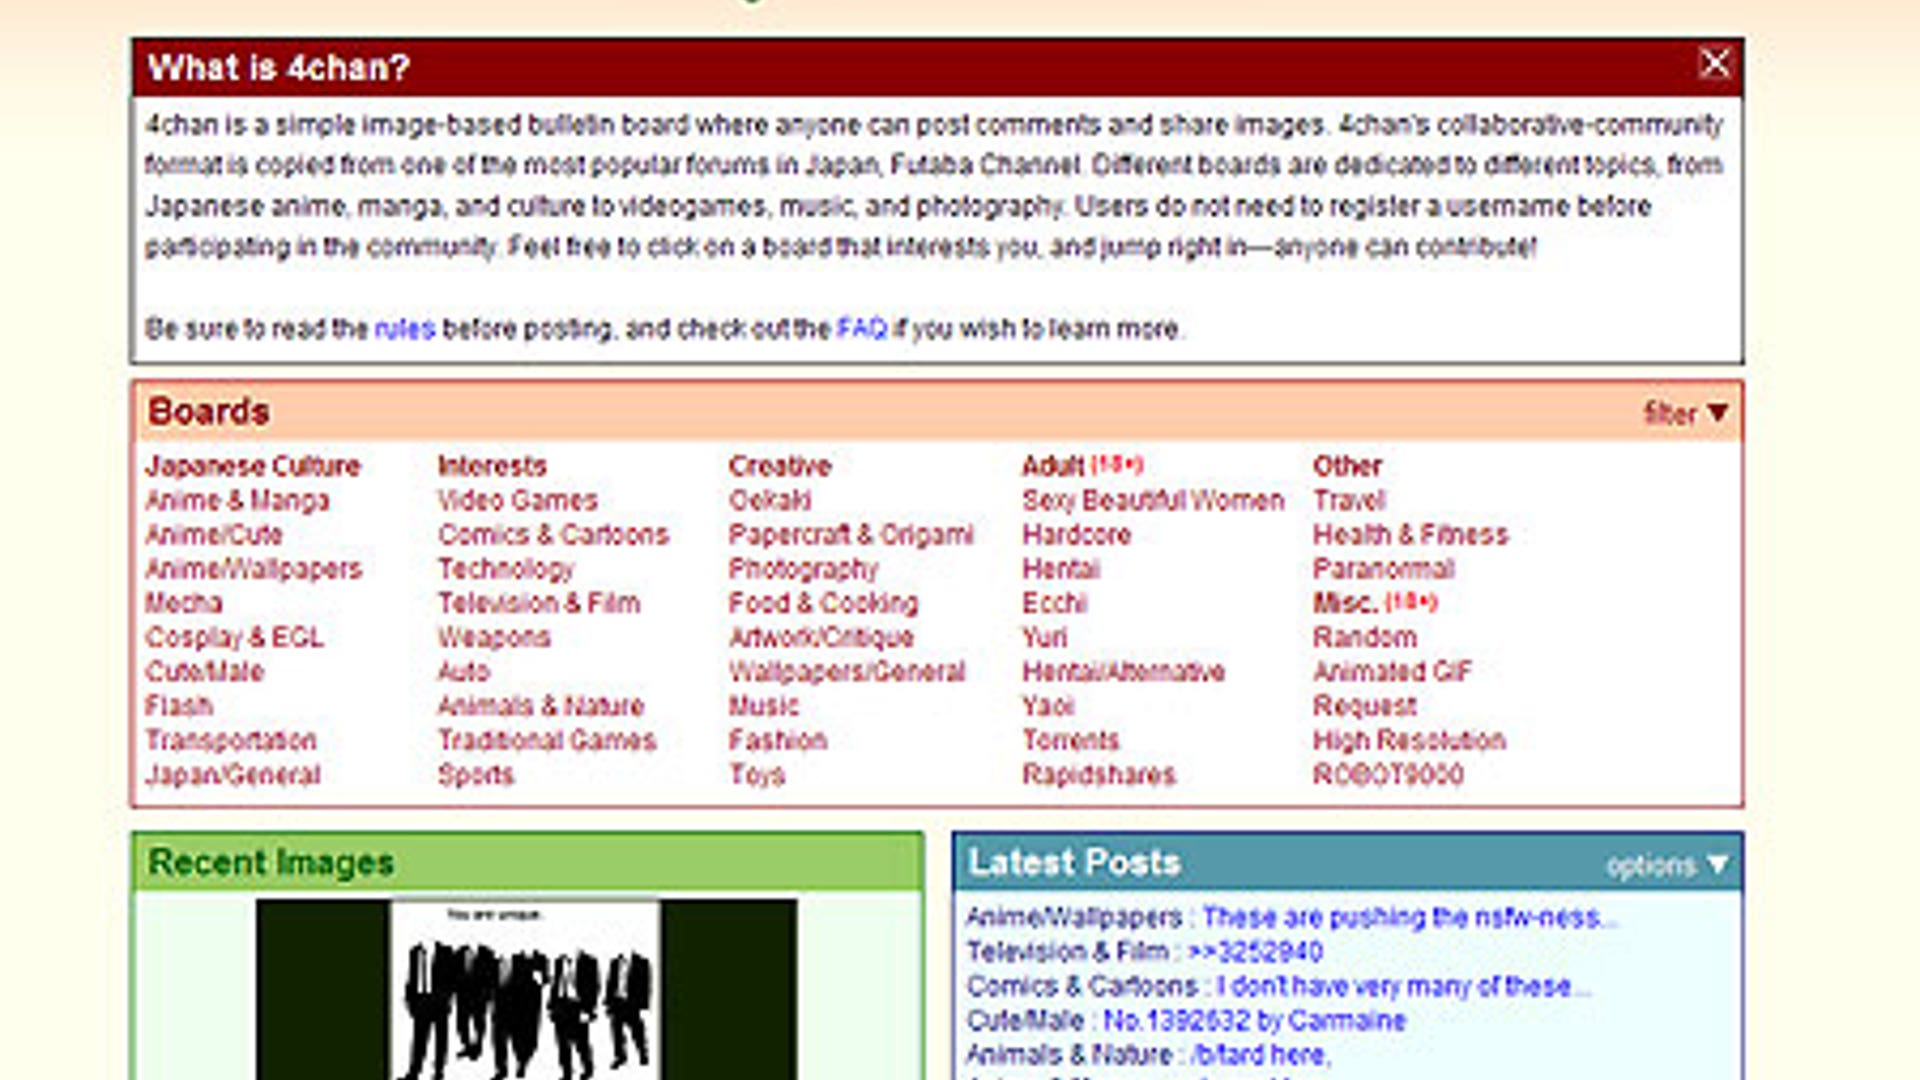Go to the Papercraft & Origami board

(x=851, y=535)
